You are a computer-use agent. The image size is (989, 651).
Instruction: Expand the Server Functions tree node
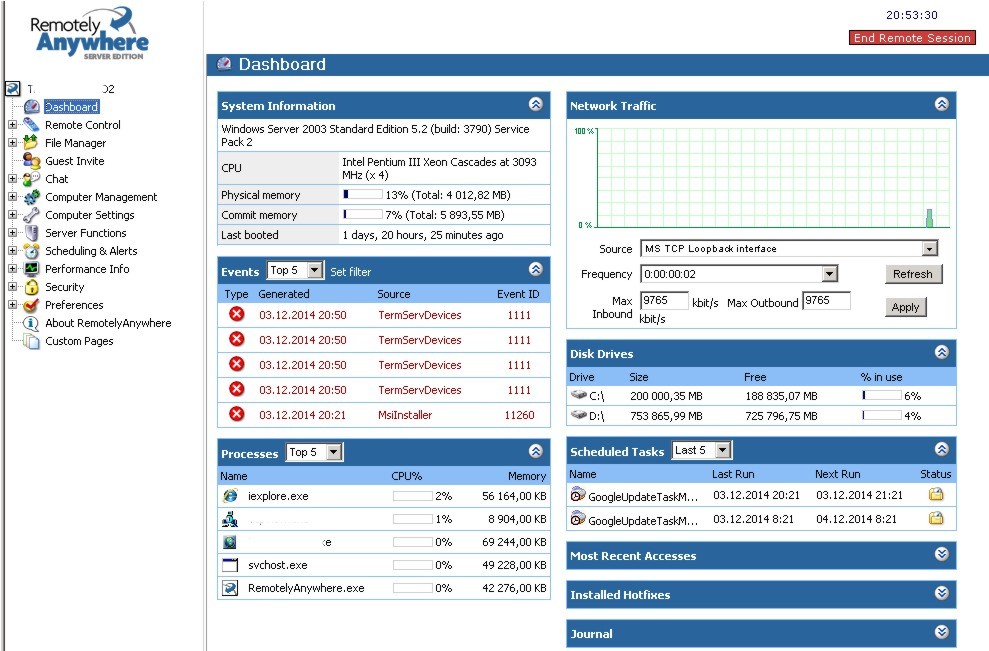pyautogui.click(x=12, y=233)
